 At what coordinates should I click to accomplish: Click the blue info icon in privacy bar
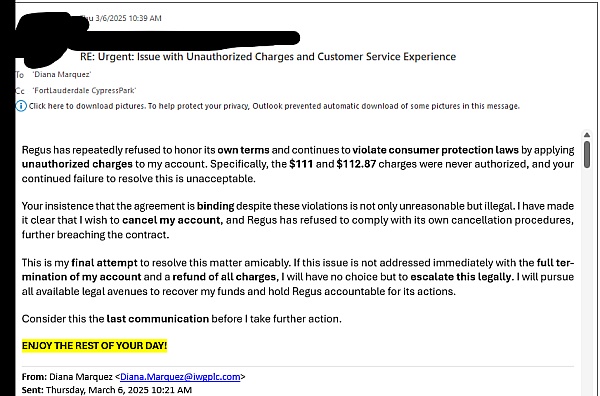pos(21,106)
